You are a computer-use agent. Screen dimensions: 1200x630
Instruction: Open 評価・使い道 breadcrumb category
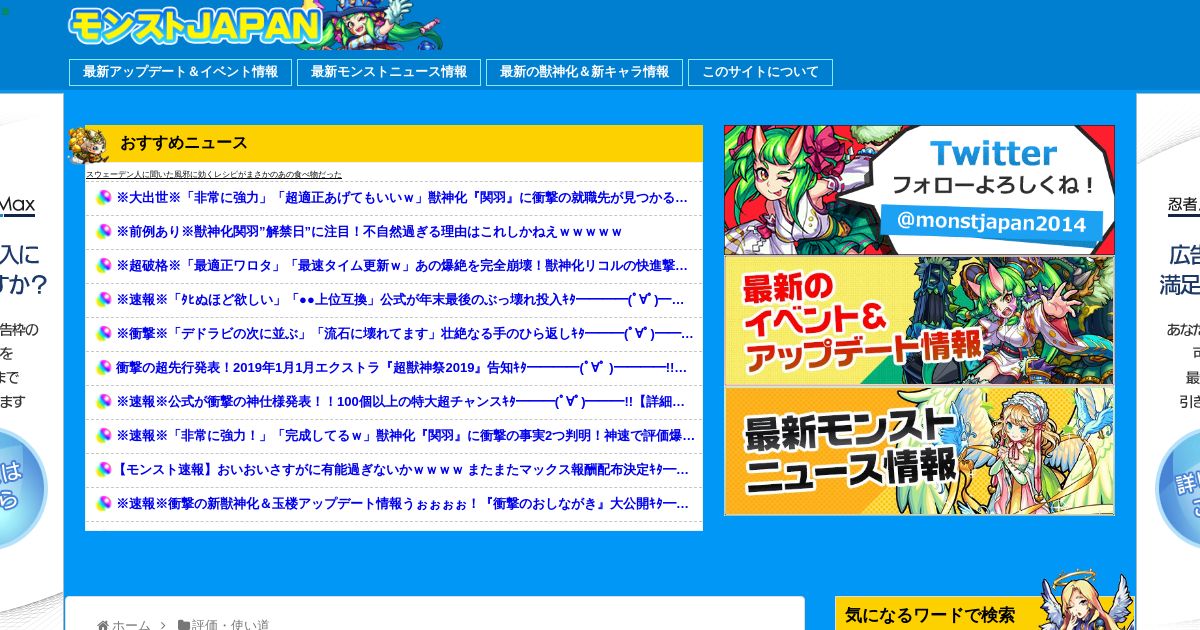coord(230,626)
